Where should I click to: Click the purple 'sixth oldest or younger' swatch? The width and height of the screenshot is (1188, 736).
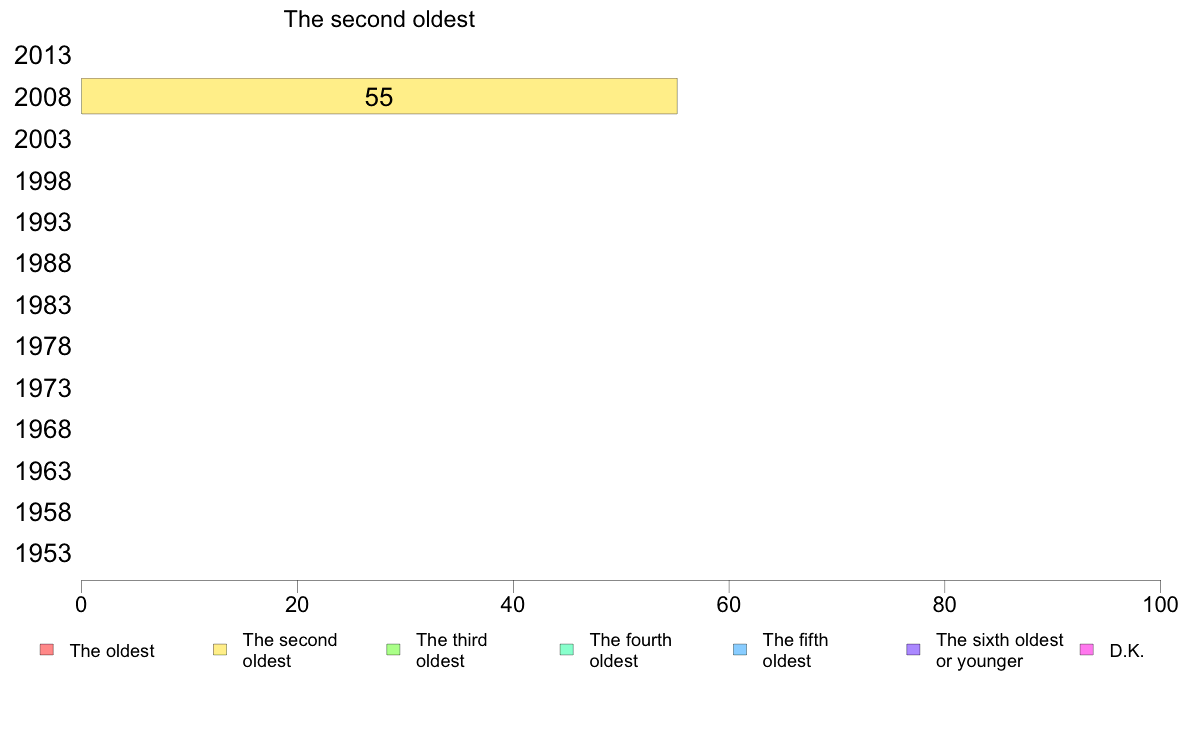(x=914, y=650)
